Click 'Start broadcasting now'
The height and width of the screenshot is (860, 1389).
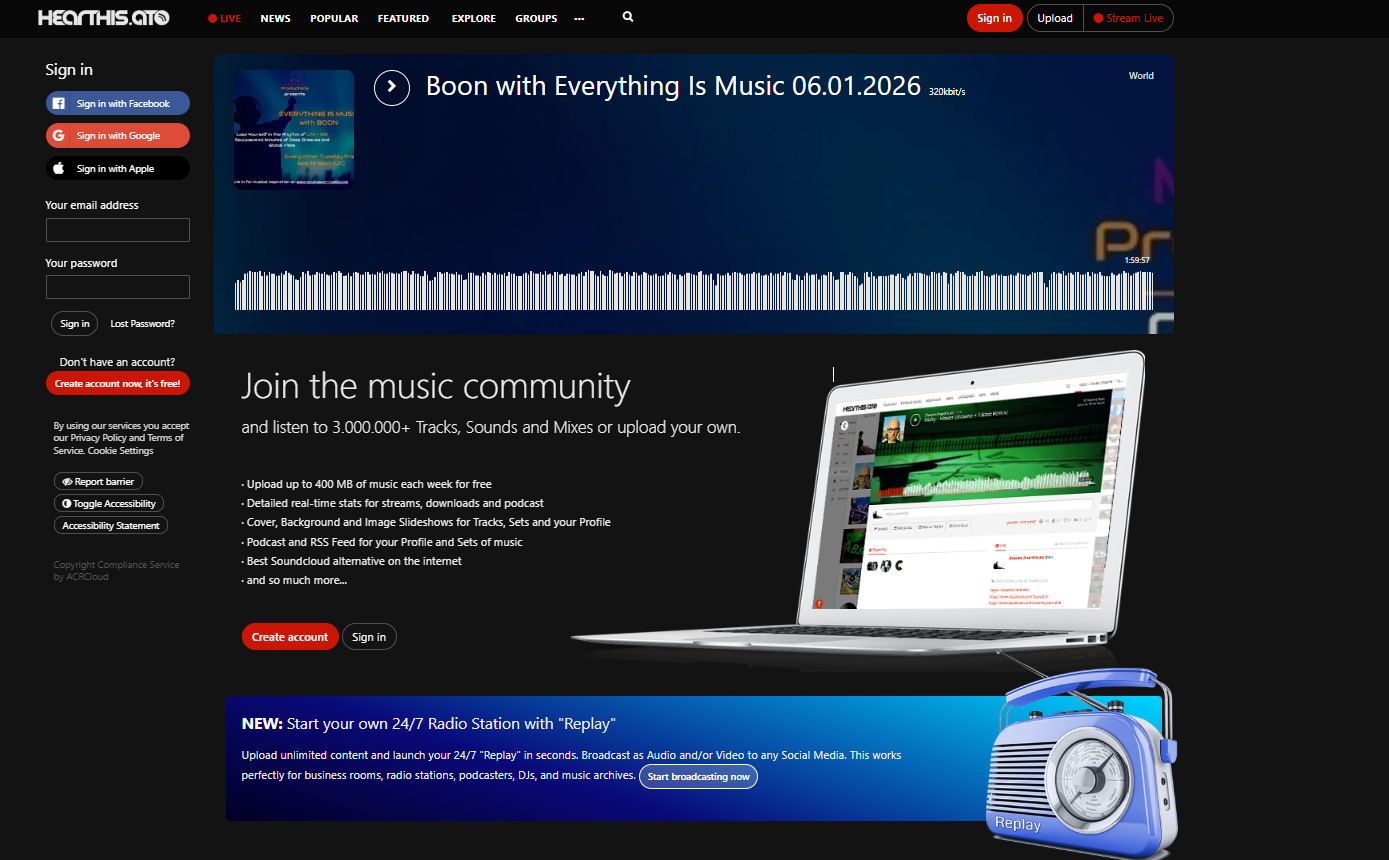698,776
